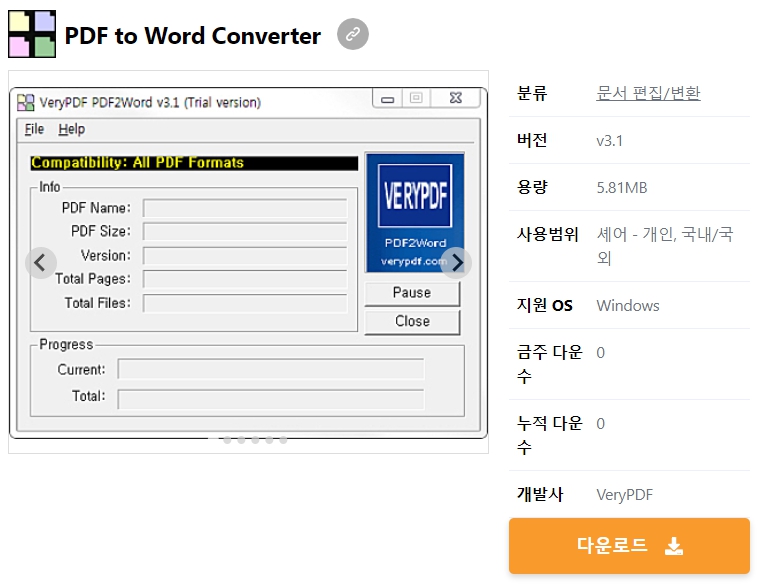The height and width of the screenshot is (584, 761).
Task: Click the 사용범위 label
Action: pyautogui.click(x=547, y=234)
